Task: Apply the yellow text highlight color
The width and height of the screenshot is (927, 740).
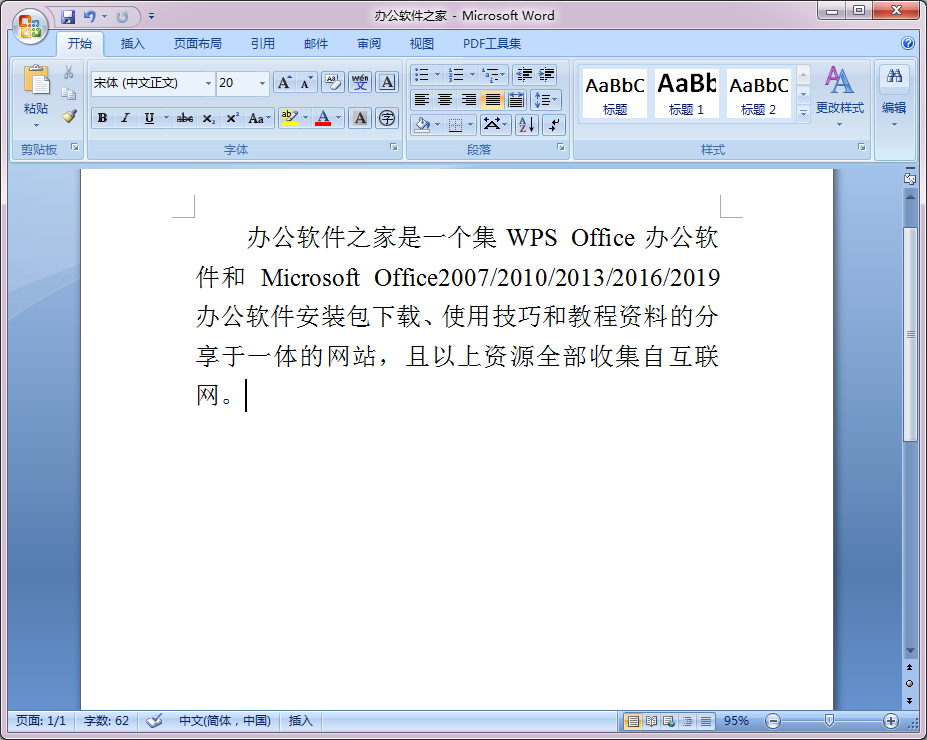Action: tap(289, 118)
